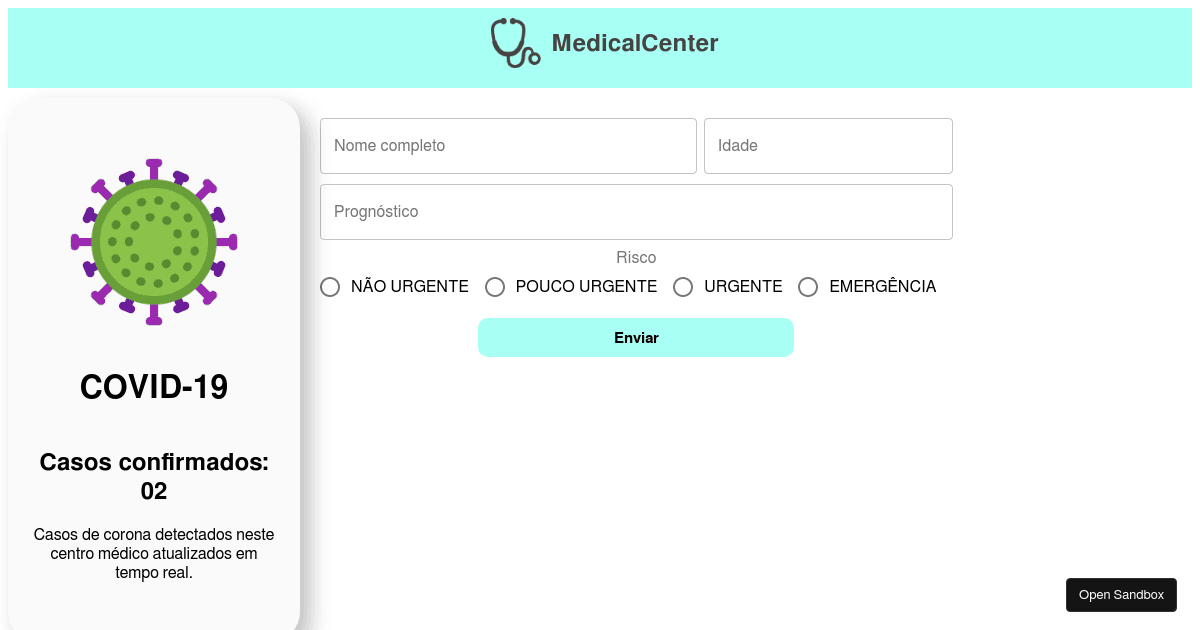This screenshot has width=1200, height=630.
Task: Choose the EMERGÊNCIA risk level
Action: coord(808,287)
